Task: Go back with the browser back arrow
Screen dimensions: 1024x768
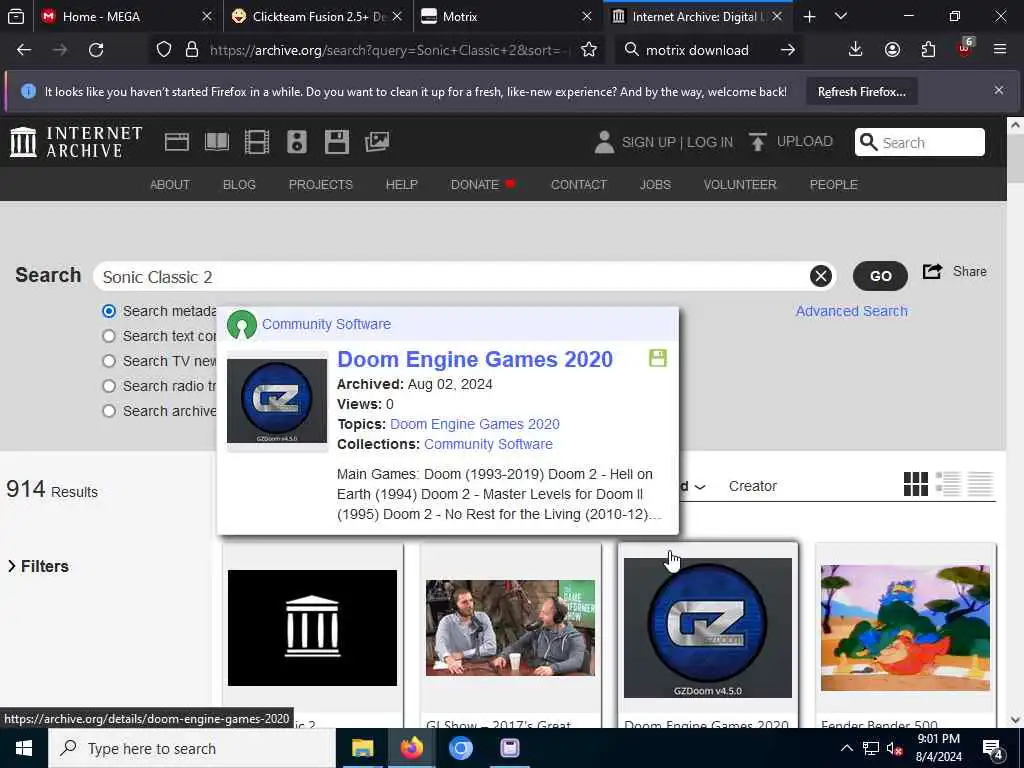Action: (x=24, y=50)
